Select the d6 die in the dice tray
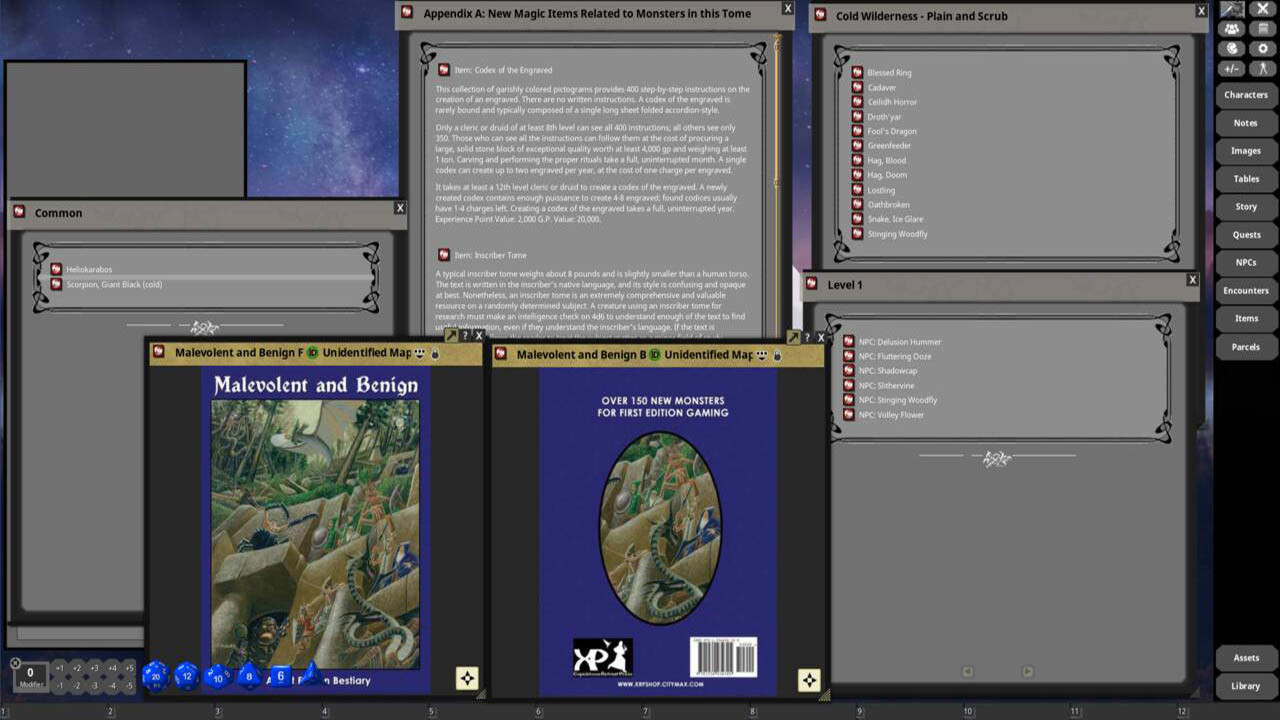Screen dimensions: 1280x720 [x=281, y=676]
